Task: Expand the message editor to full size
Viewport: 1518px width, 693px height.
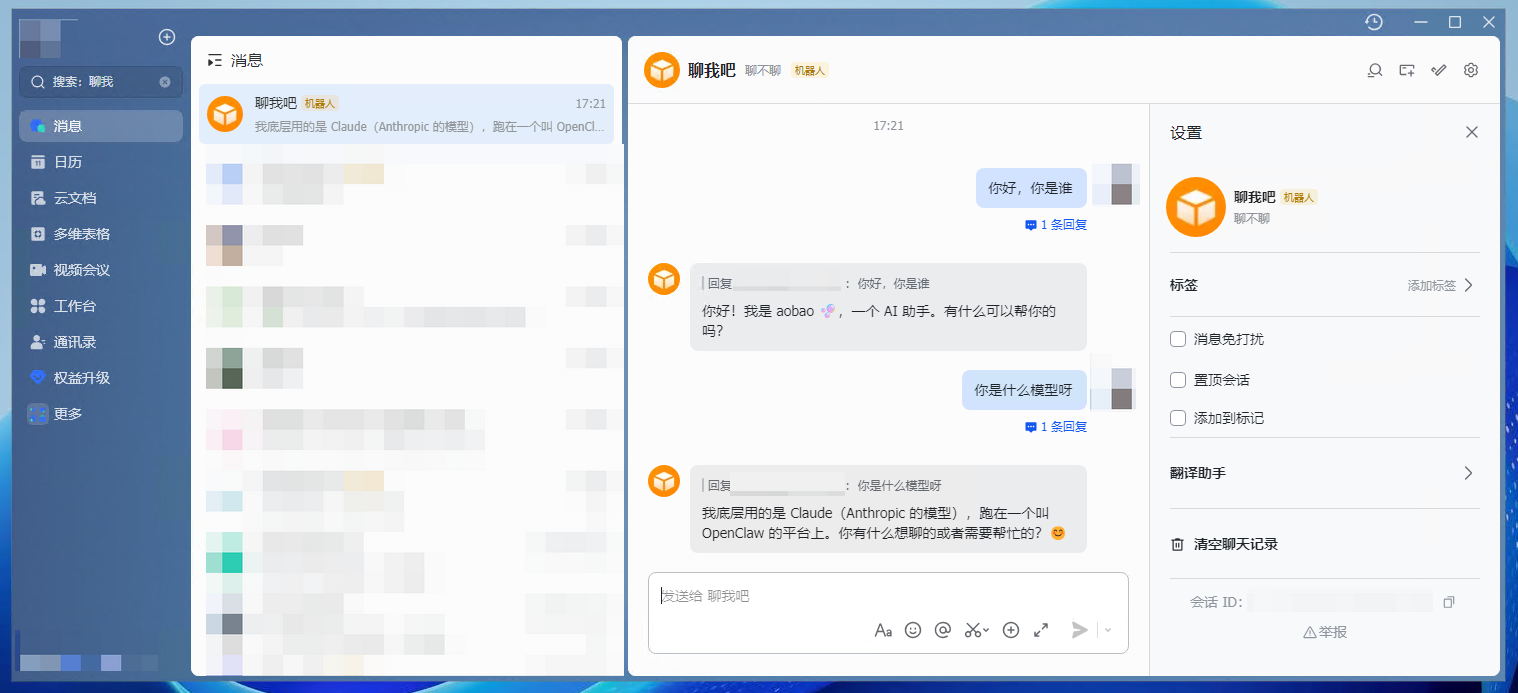Action: pyautogui.click(x=1041, y=630)
